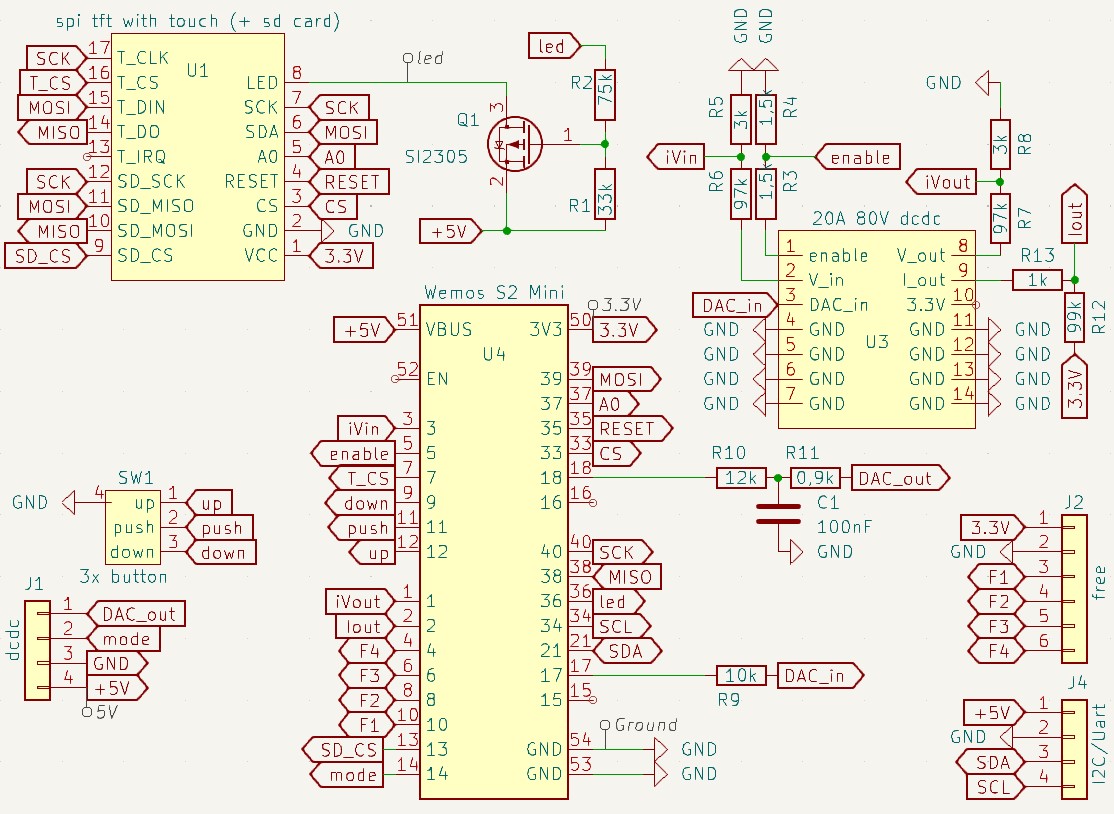Select resistor R9 10k symbol
The width and height of the screenshot is (1114, 814).
(741, 675)
